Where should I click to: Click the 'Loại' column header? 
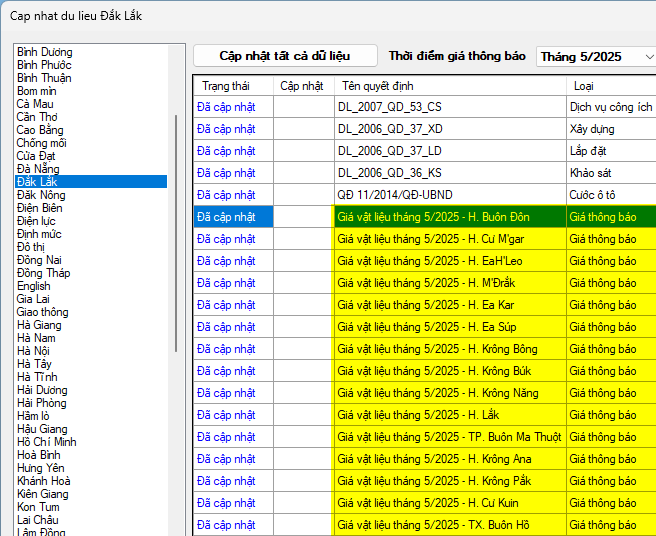coord(611,86)
